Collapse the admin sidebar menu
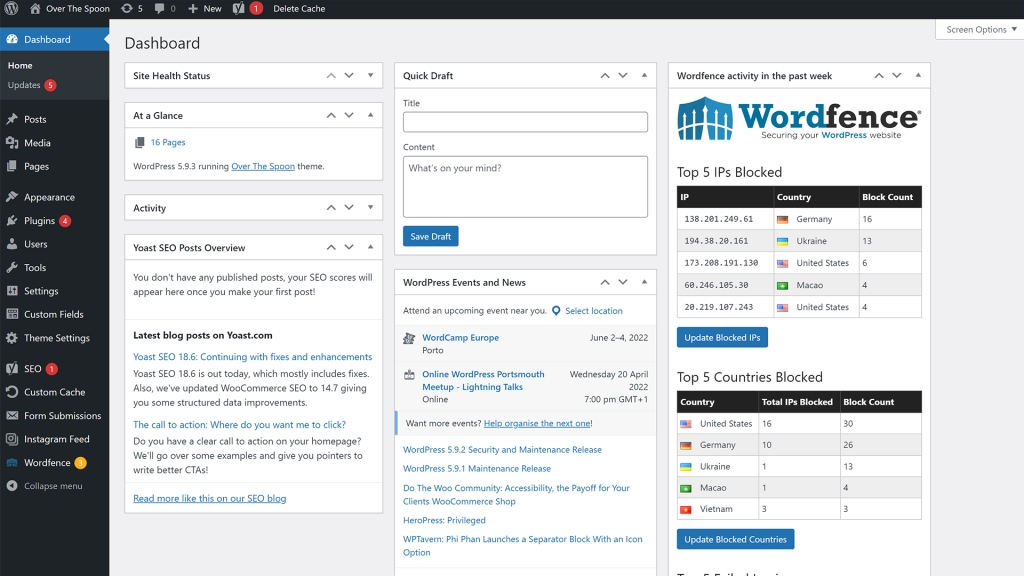1024x576 pixels. click(52, 486)
